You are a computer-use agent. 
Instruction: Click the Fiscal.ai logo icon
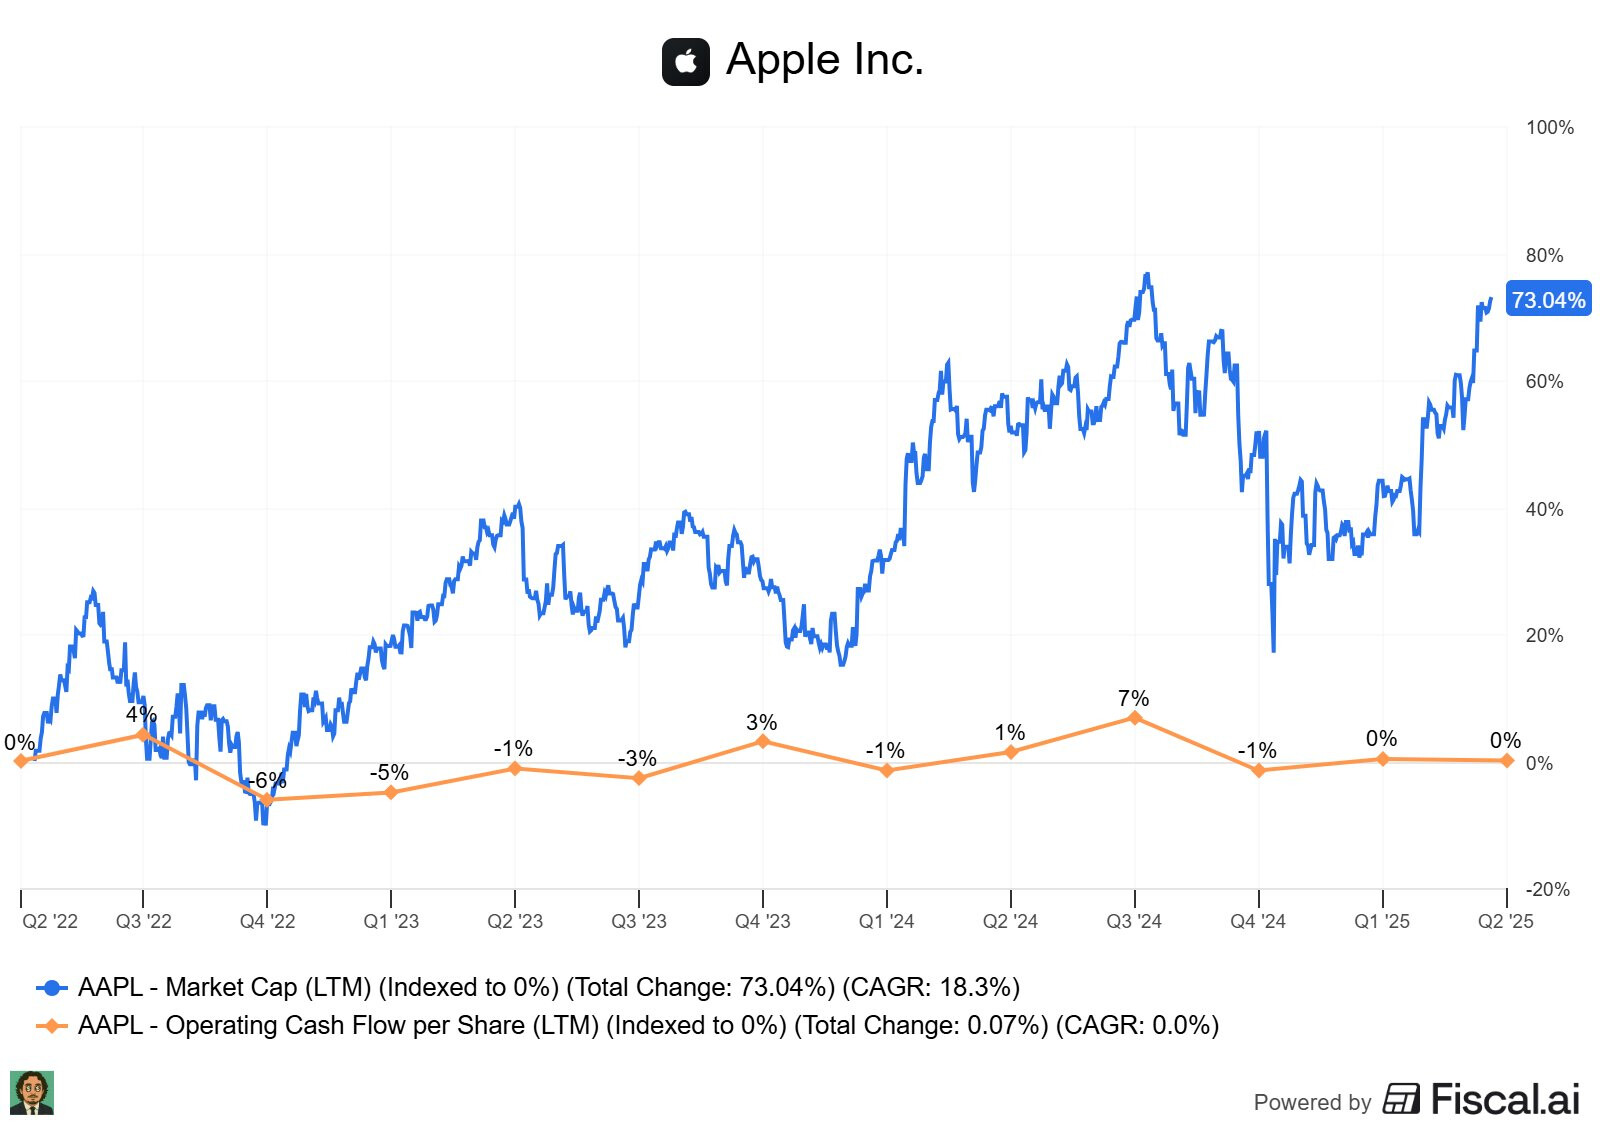(x=1401, y=1098)
